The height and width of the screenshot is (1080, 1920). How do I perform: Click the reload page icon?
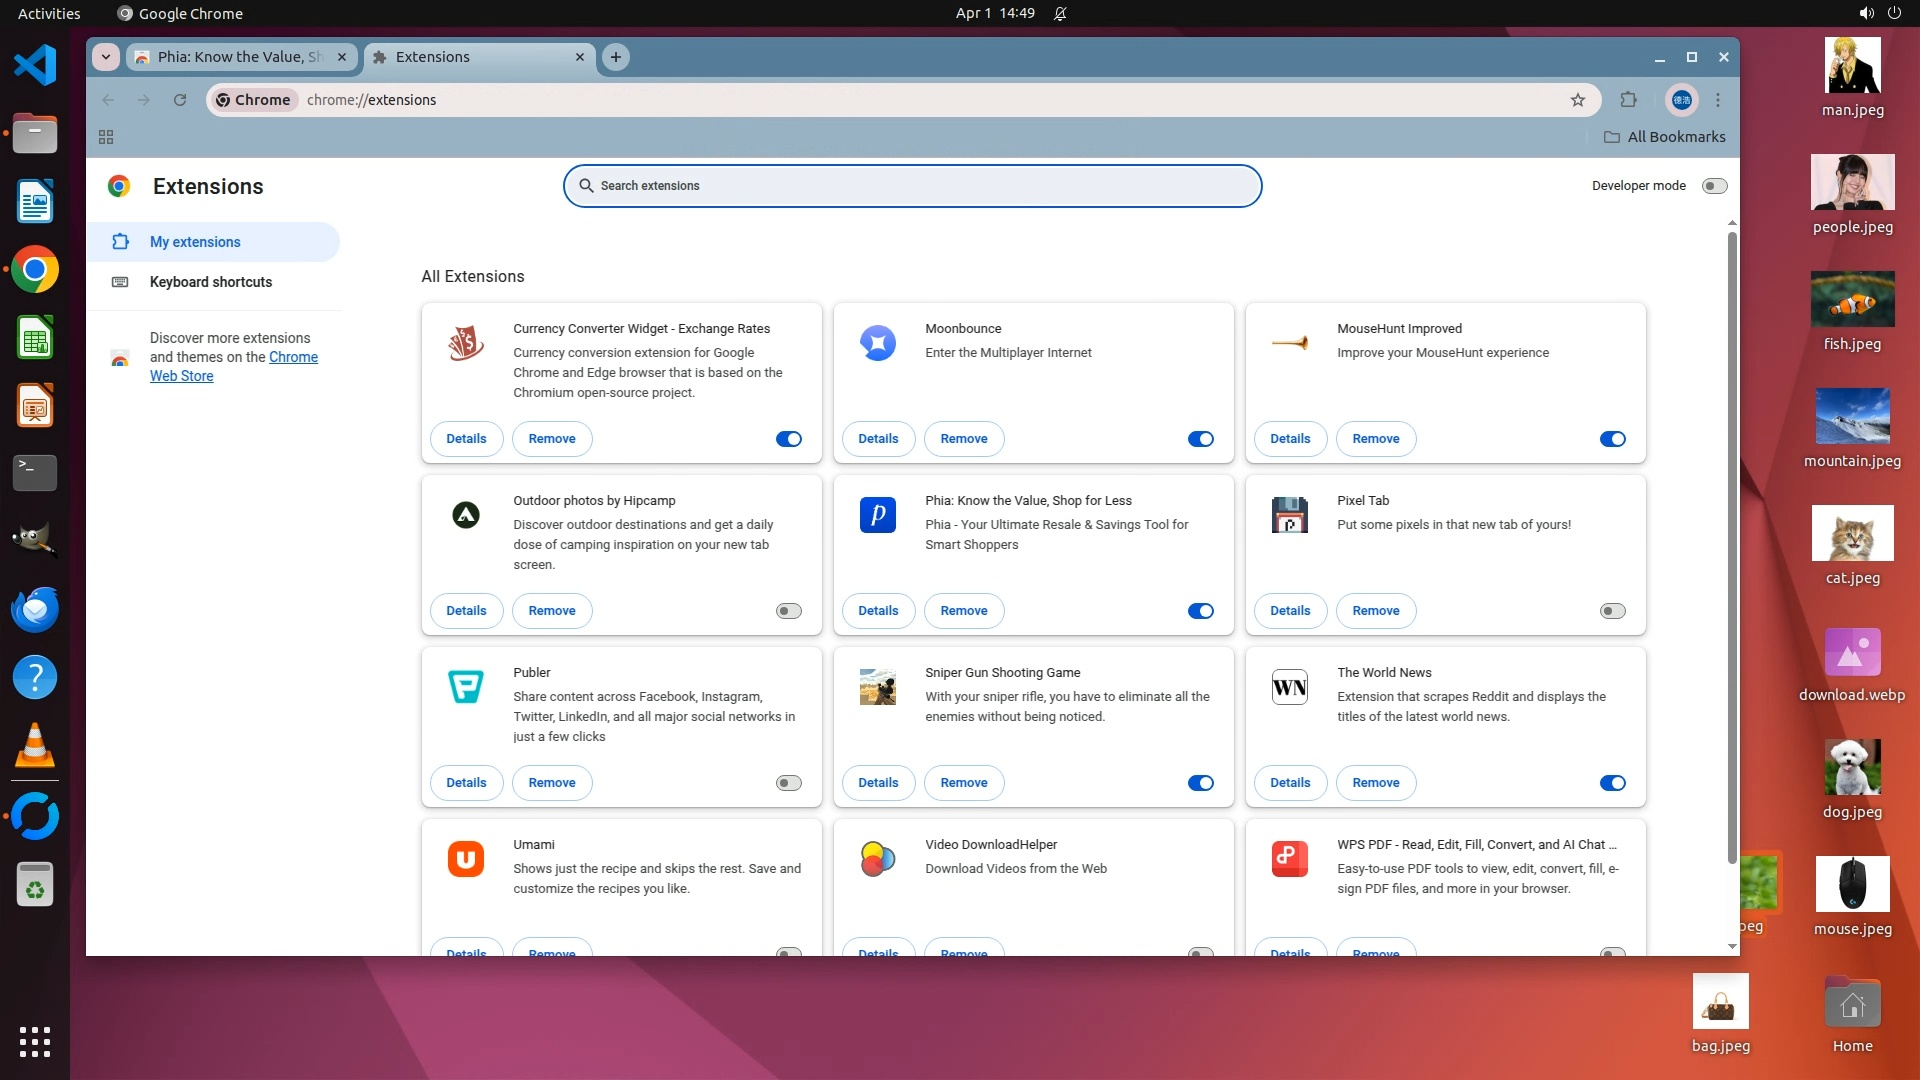pyautogui.click(x=180, y=100)
